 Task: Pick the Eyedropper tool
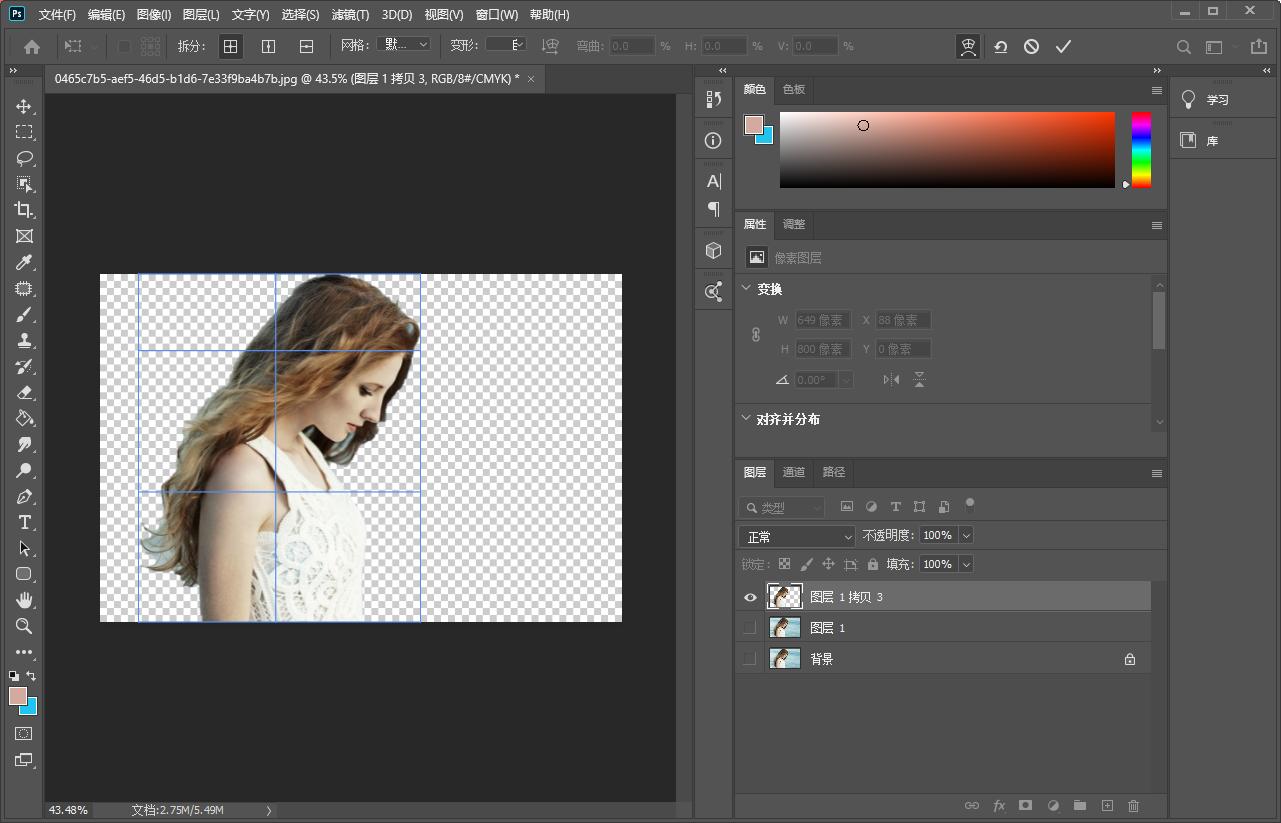click(24, 262)
